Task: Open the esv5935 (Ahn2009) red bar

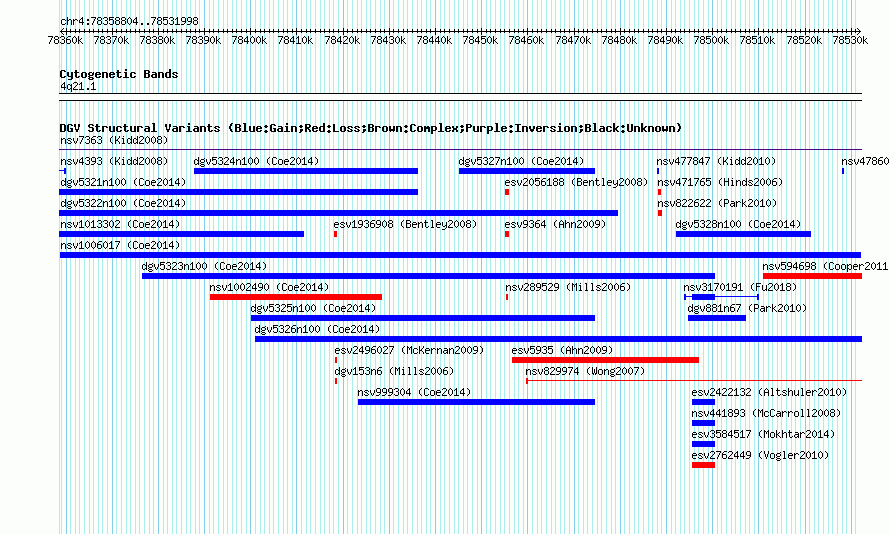Action: click(x=605, y=360)
